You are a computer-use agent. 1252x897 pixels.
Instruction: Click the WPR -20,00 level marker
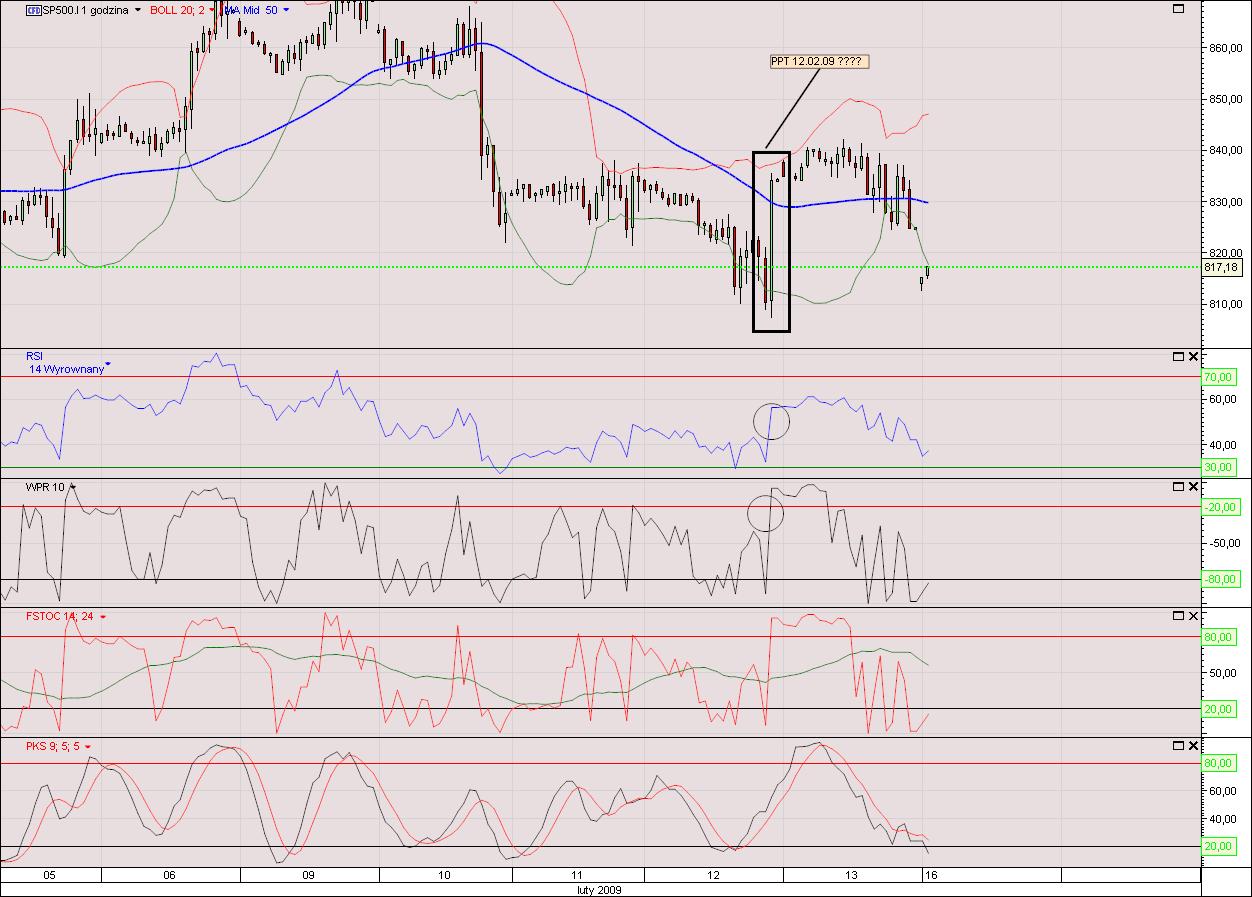(x=1221, y=507)
